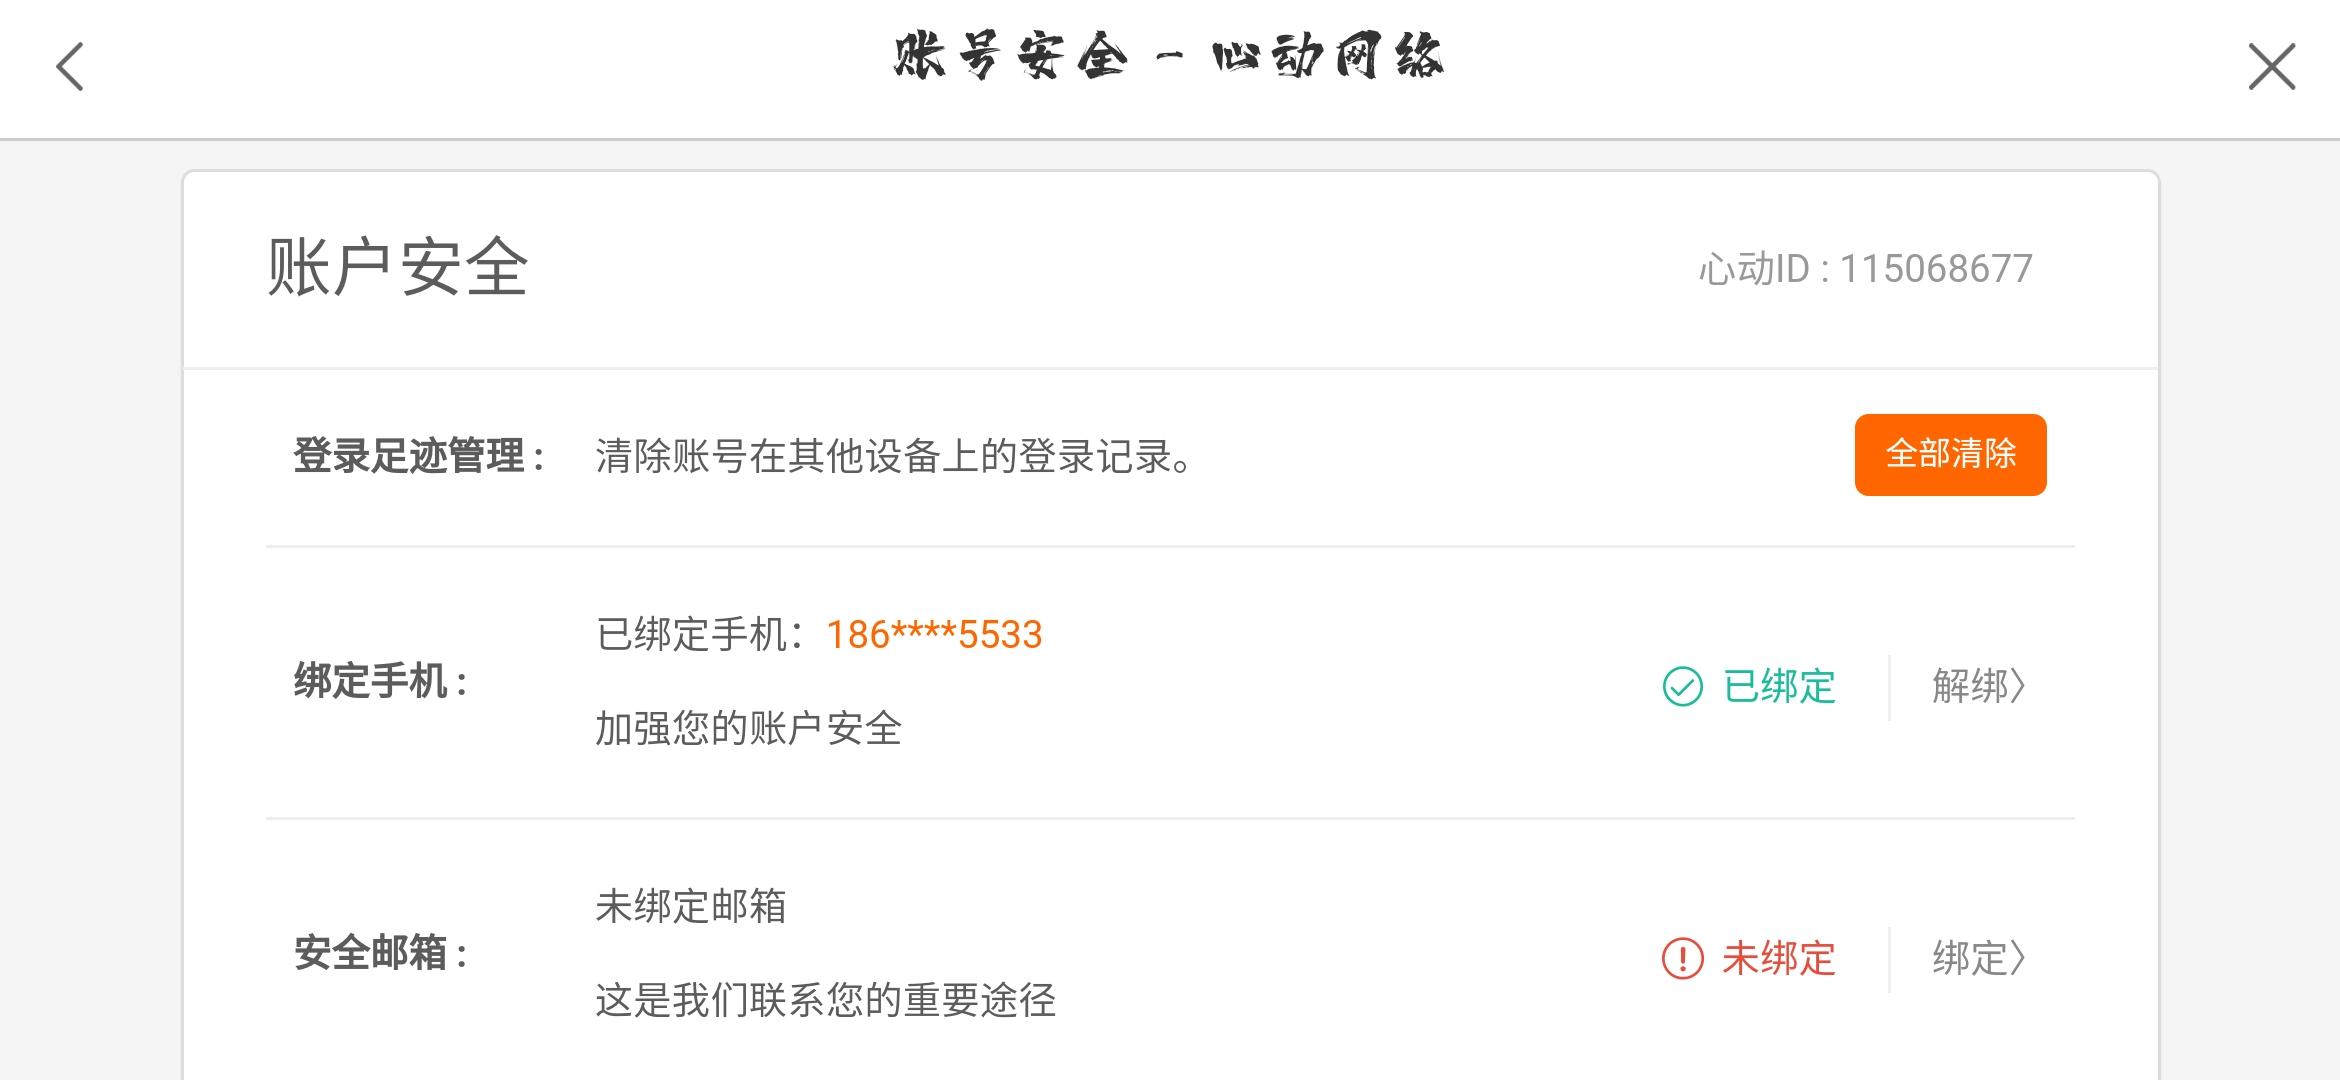Tap 绑定 to bind a security email
2340x1080 pixels.
tap(1978, 958)
